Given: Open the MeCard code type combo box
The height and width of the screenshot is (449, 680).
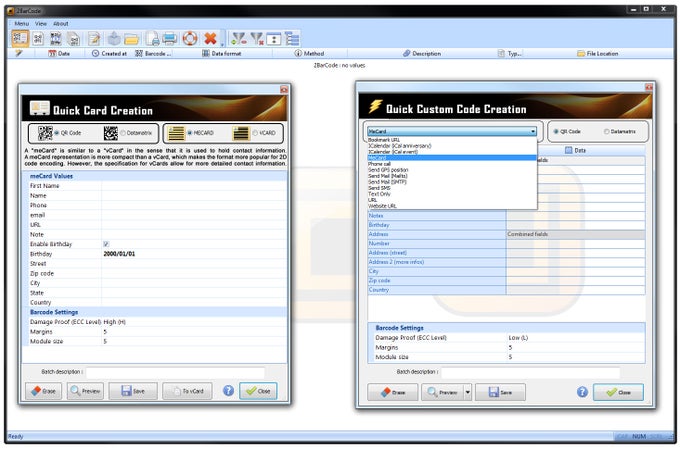Looking at the screenshot, I should pyautogui.click(x=452, y=131).
